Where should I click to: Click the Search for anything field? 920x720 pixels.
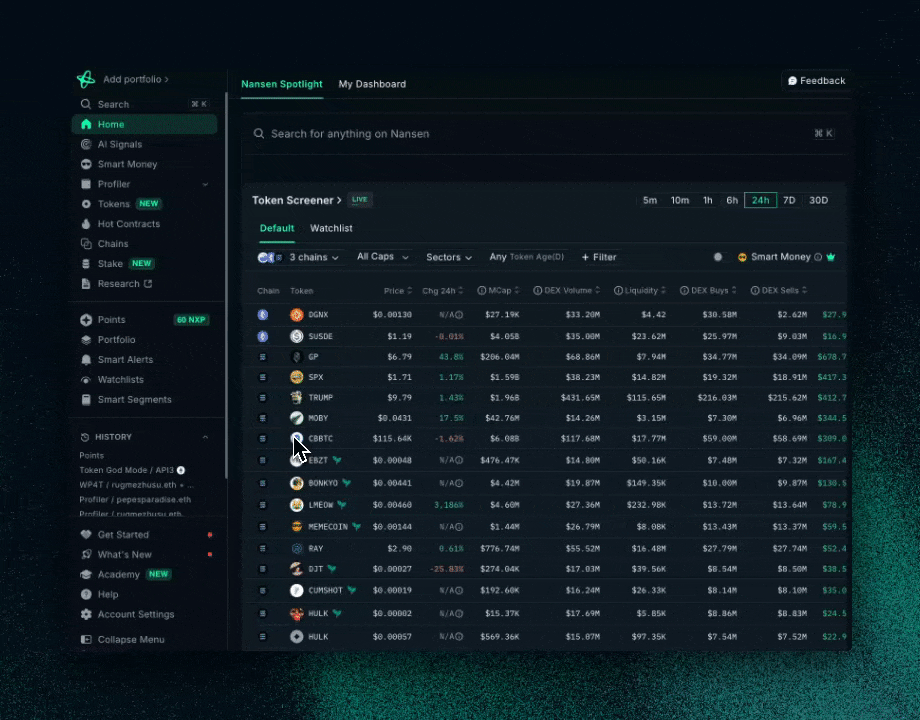click(x=544, y=134)
